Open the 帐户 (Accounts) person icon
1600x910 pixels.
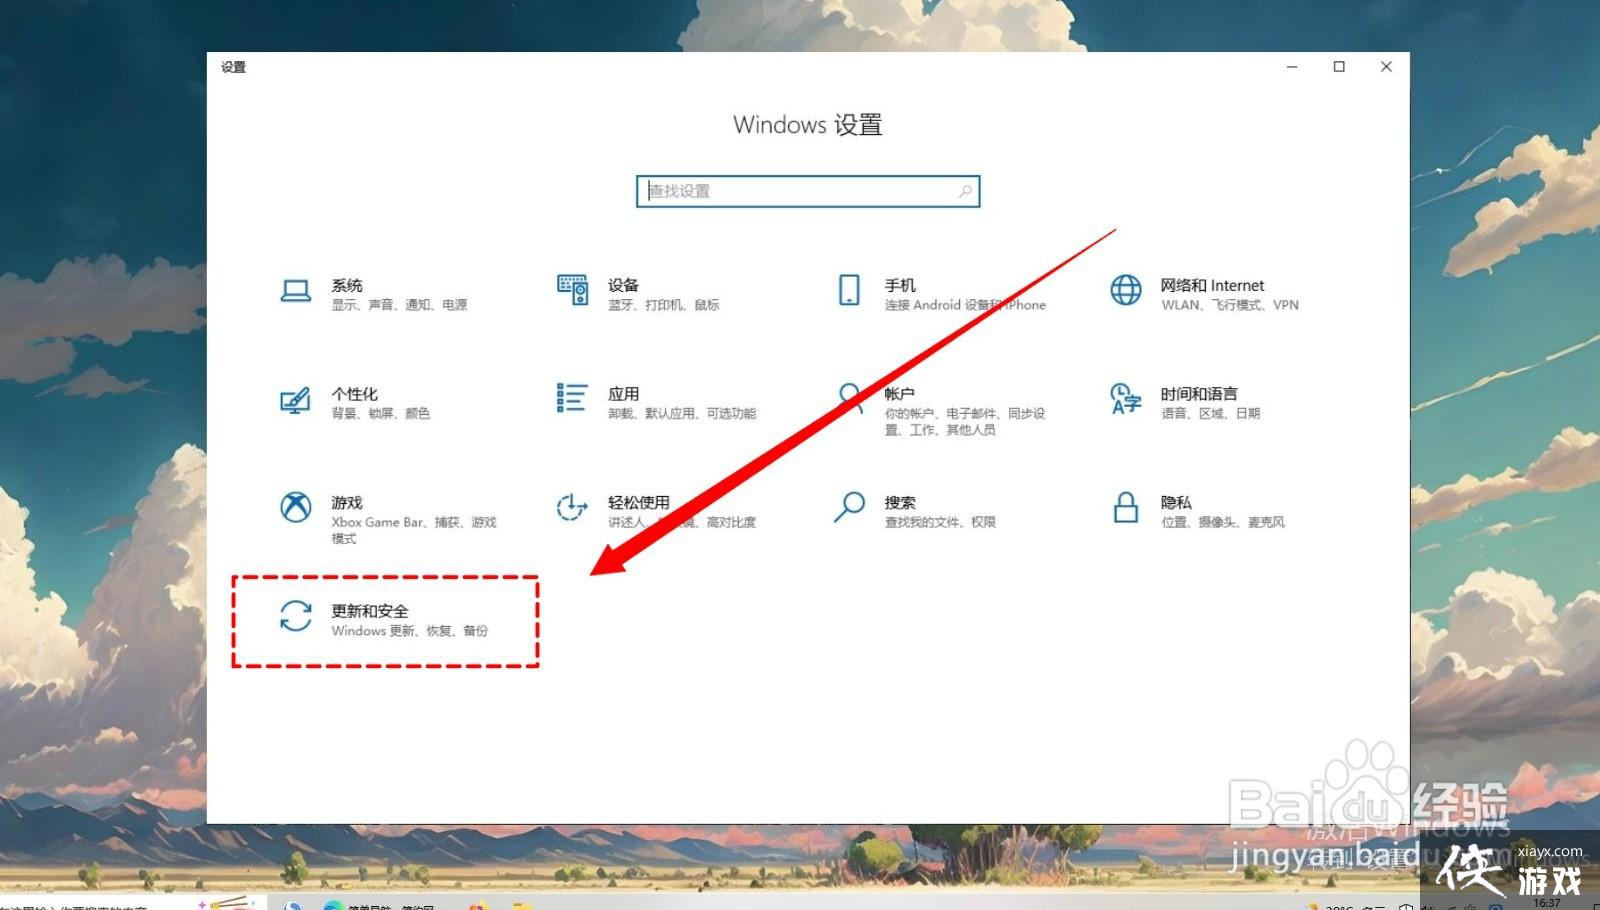(850, 396)
